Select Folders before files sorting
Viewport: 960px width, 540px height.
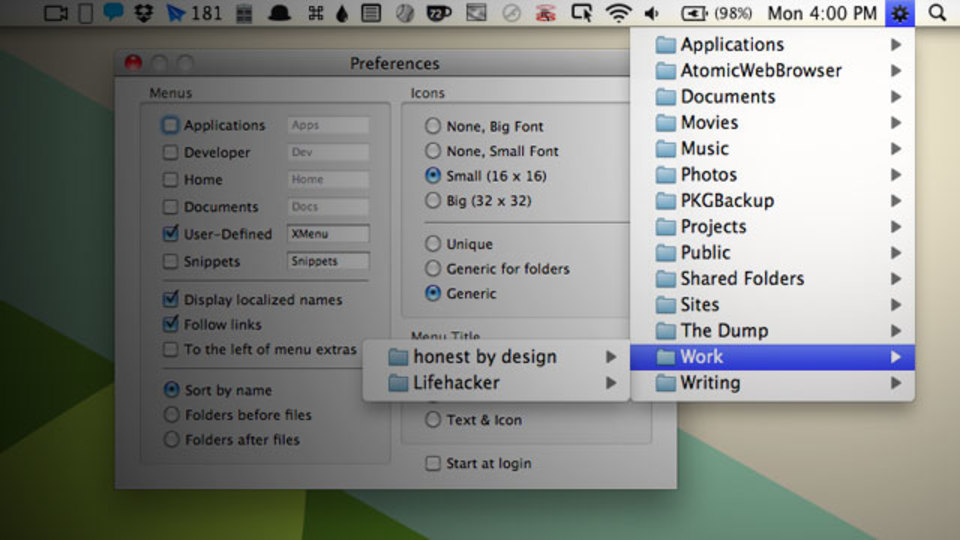point(171,414)
